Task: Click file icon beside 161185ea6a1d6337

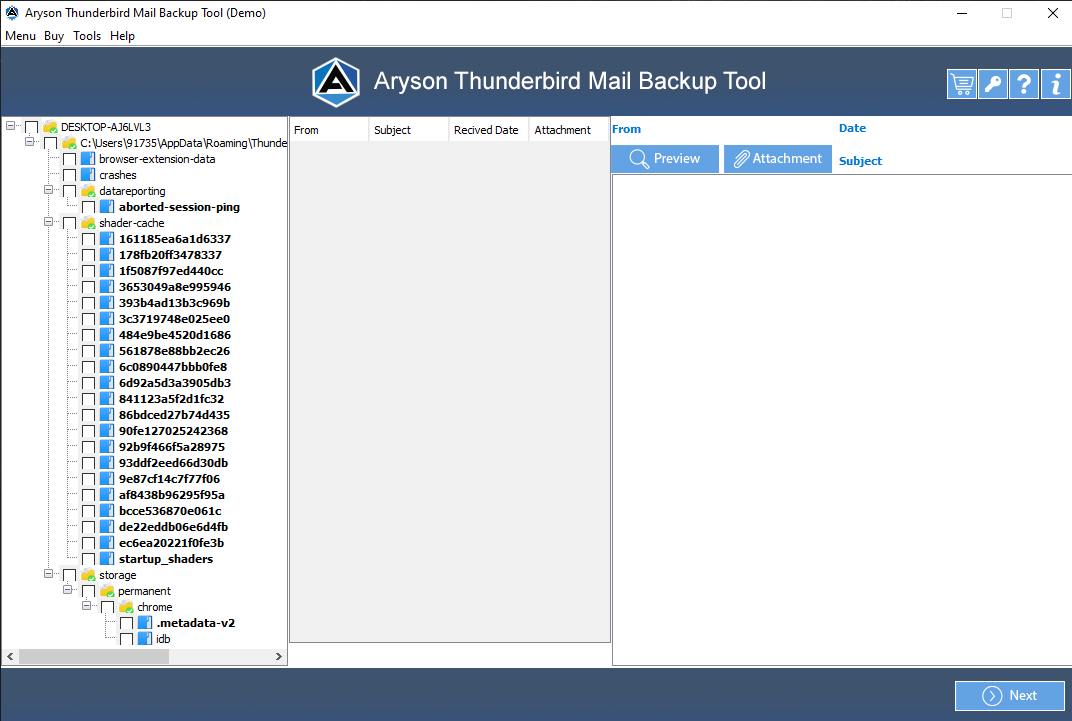Action: pyautogui.click(x=107, y=239)
